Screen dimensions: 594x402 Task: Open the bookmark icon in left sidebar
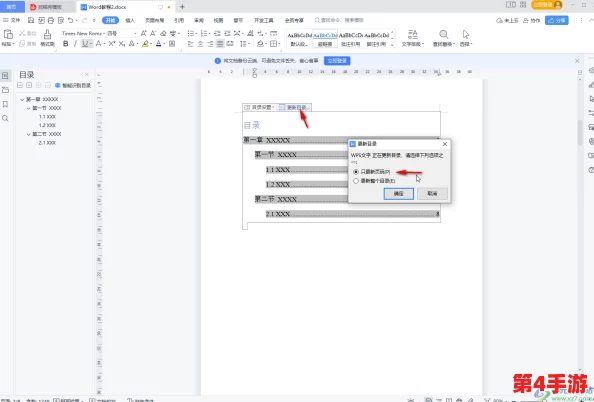(x=5, y=104)
